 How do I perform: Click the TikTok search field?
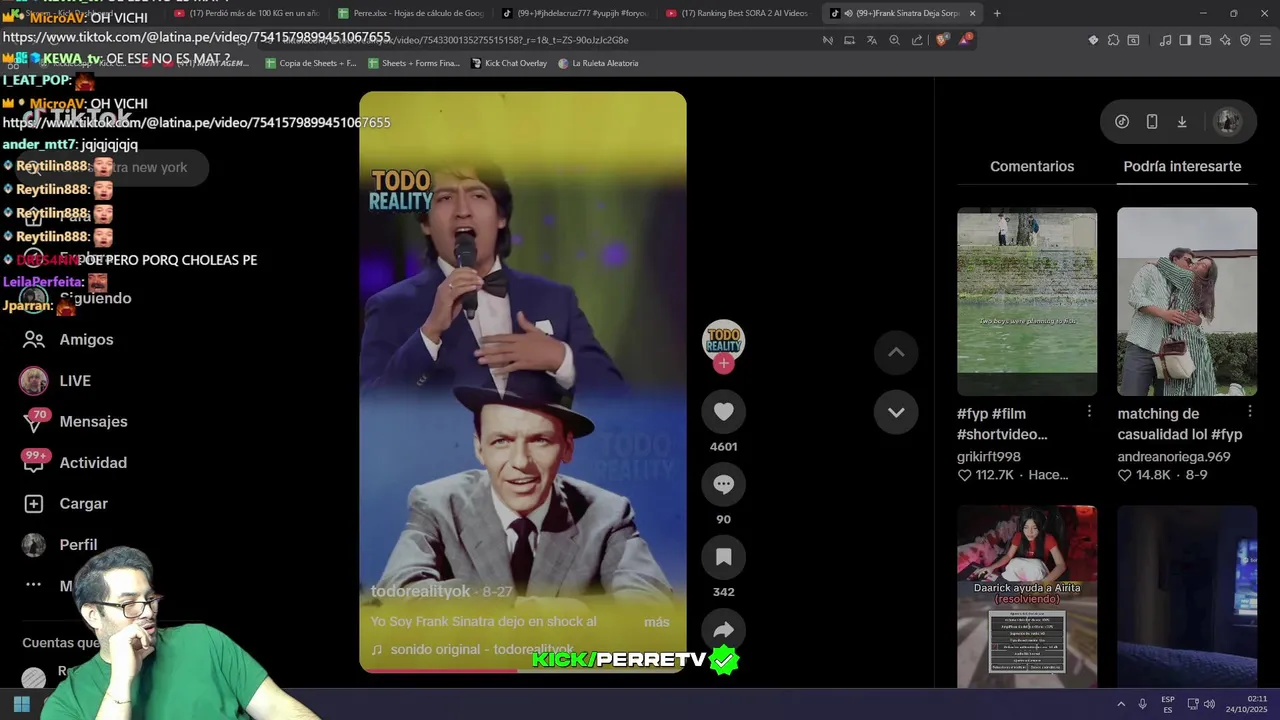[x=113, y=167]
